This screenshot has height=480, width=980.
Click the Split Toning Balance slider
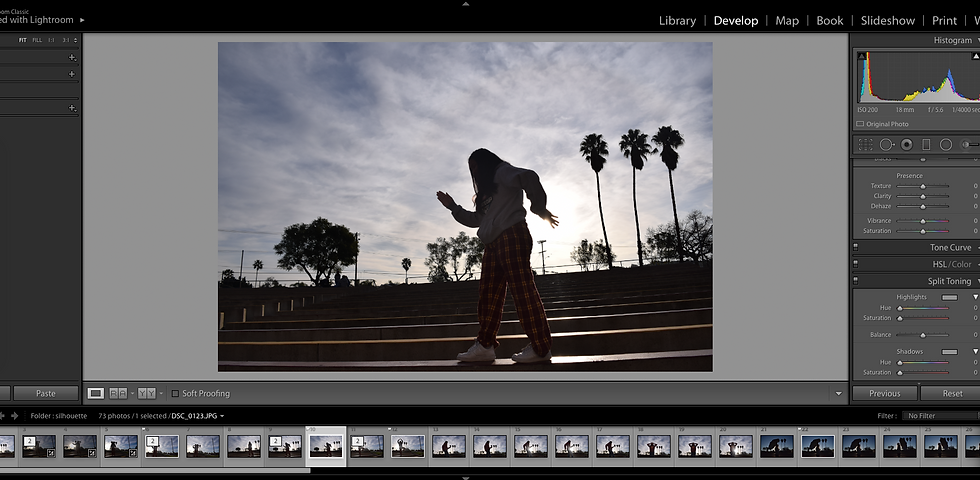click(922, 335)
